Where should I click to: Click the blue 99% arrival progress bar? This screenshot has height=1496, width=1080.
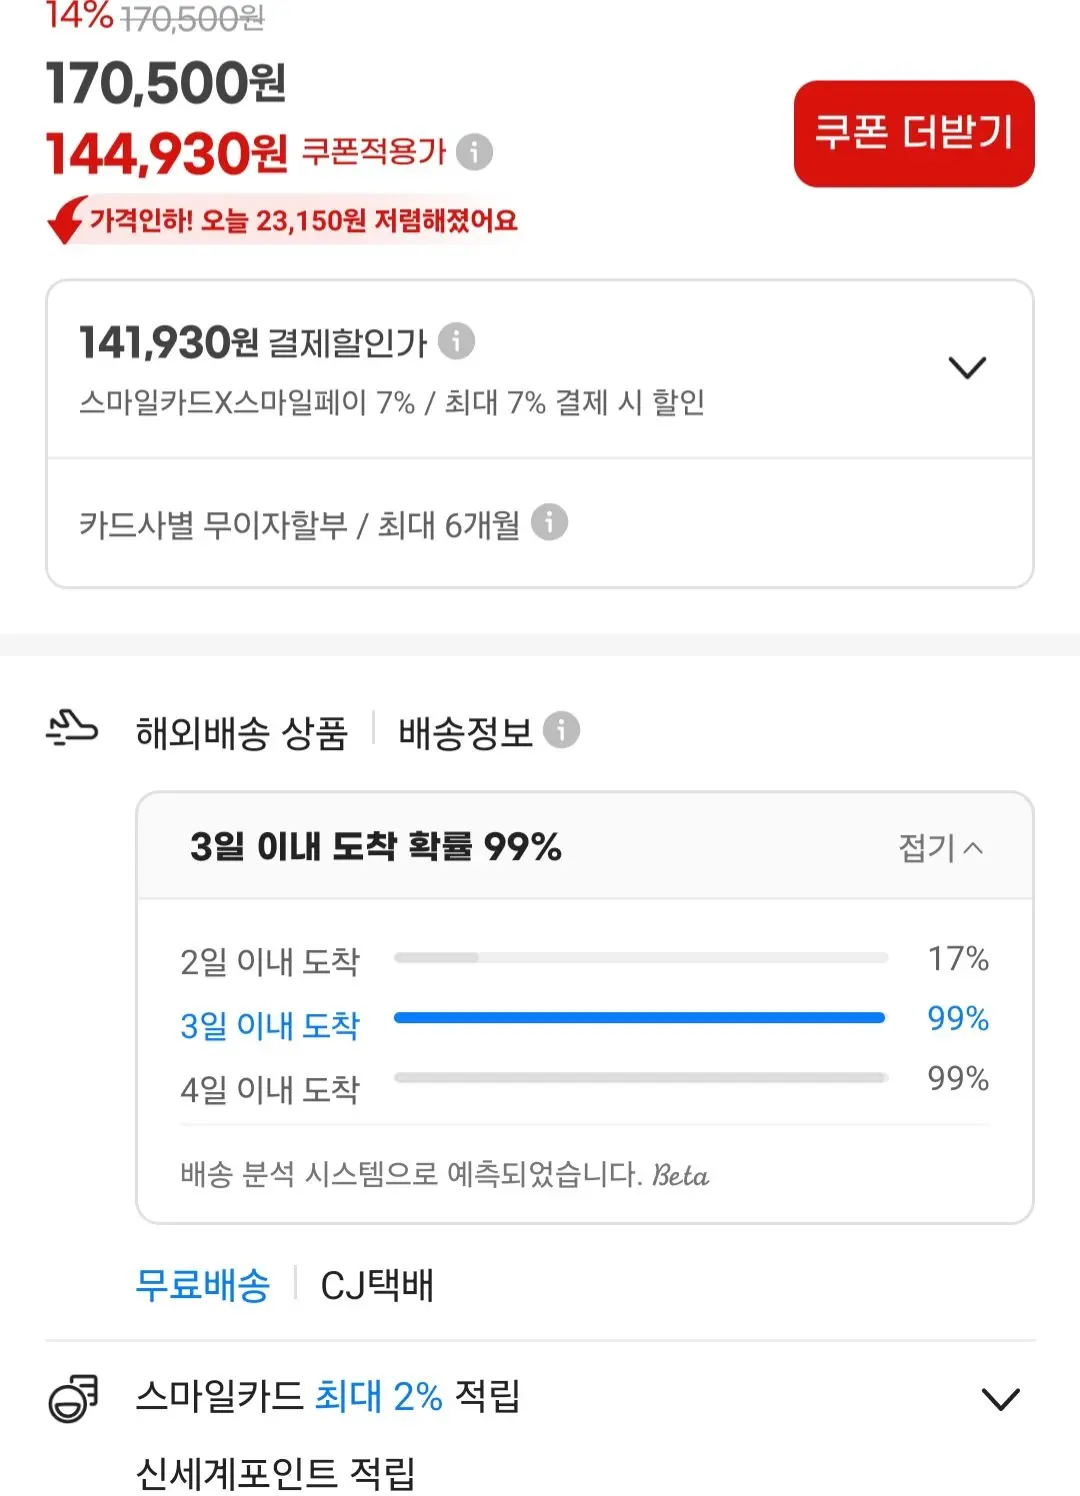coord(640,1018)
